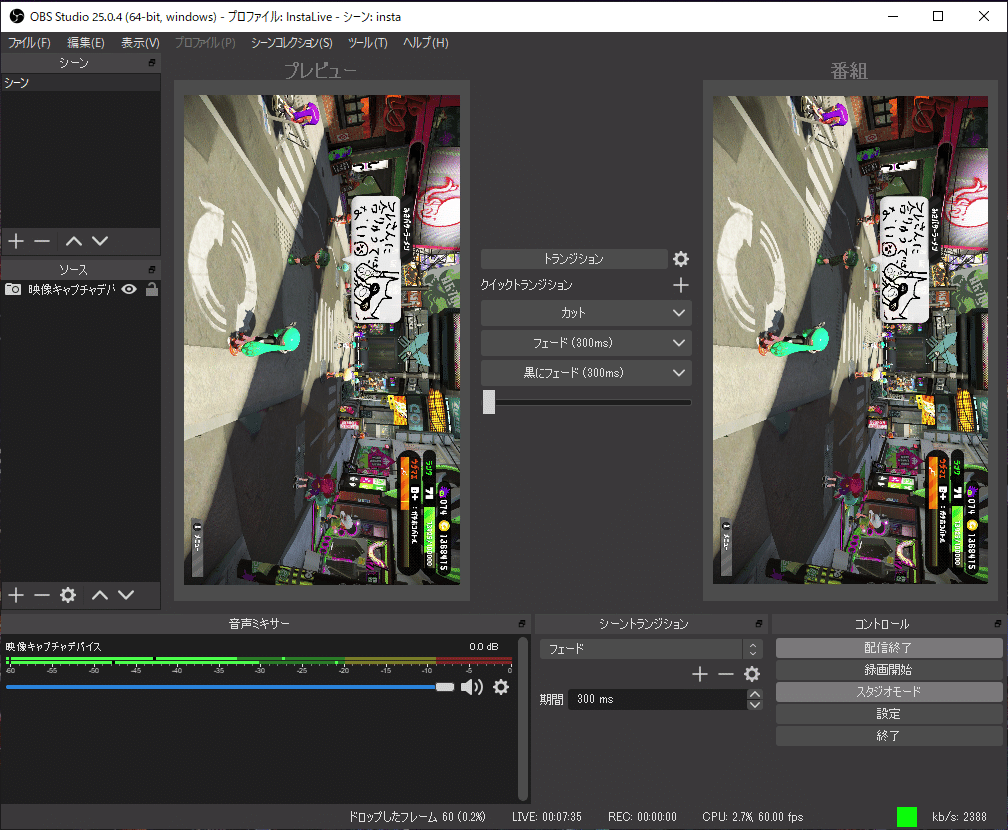Open the ツール menu
1008x830 pixels.
pos(368,43)
